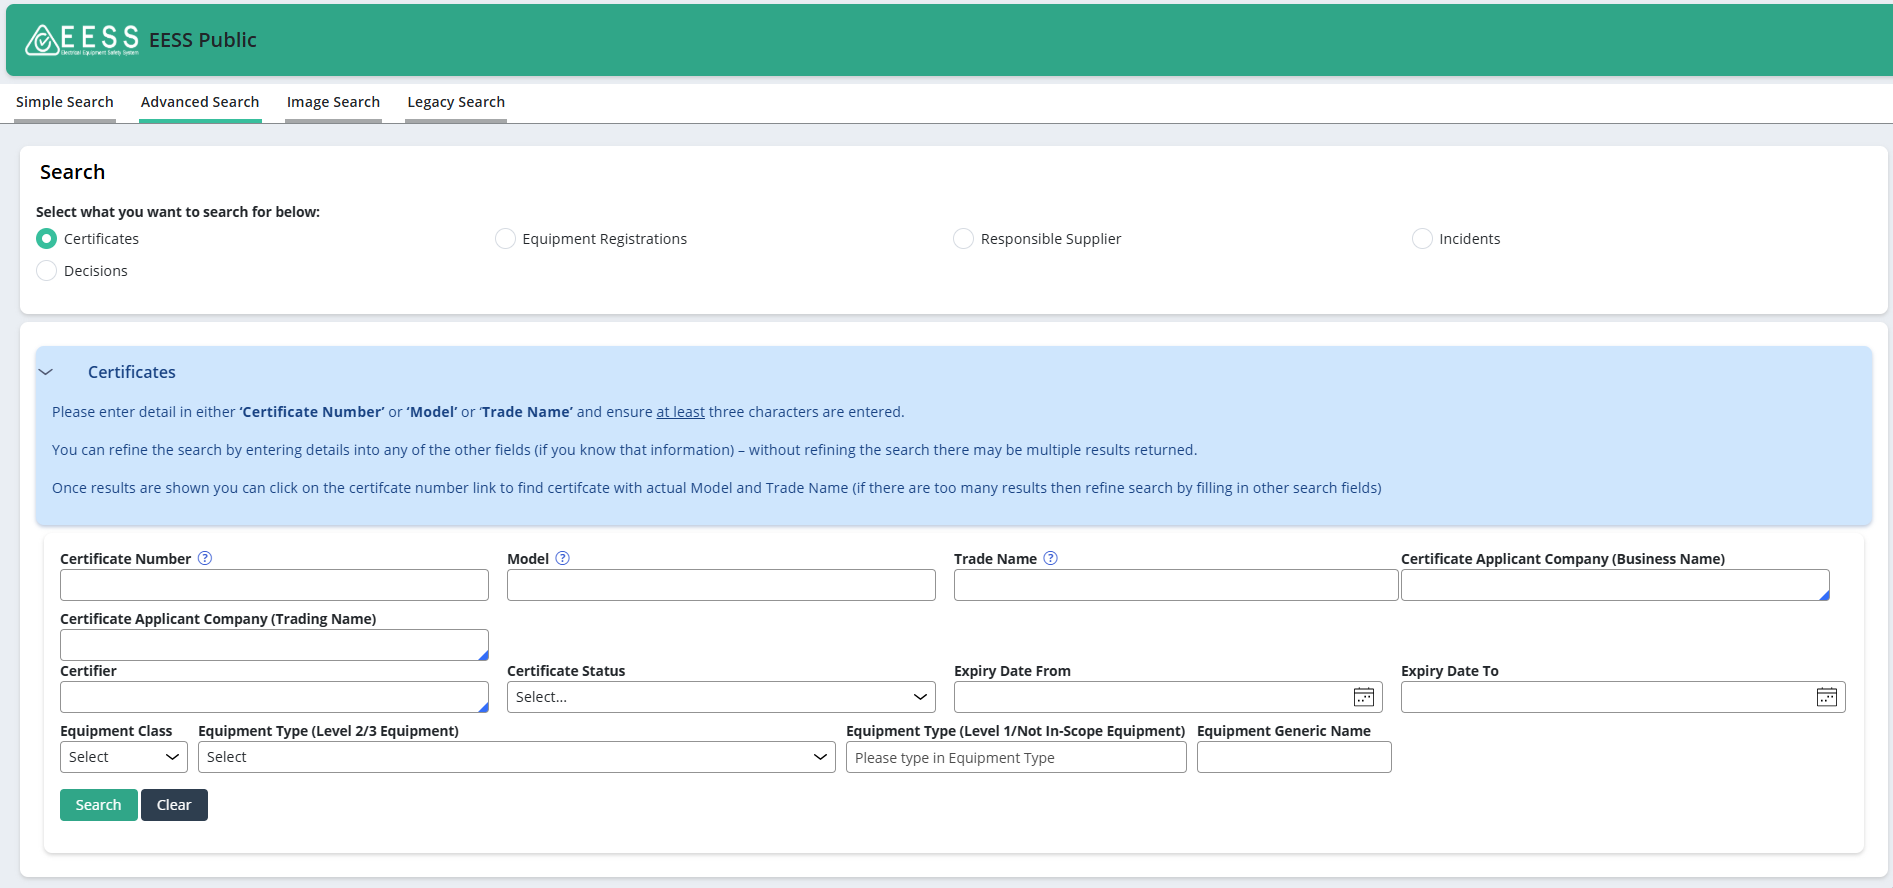Open the Certificate Status dropdown
Screen dimensions: 1893x888
point(720,697)
